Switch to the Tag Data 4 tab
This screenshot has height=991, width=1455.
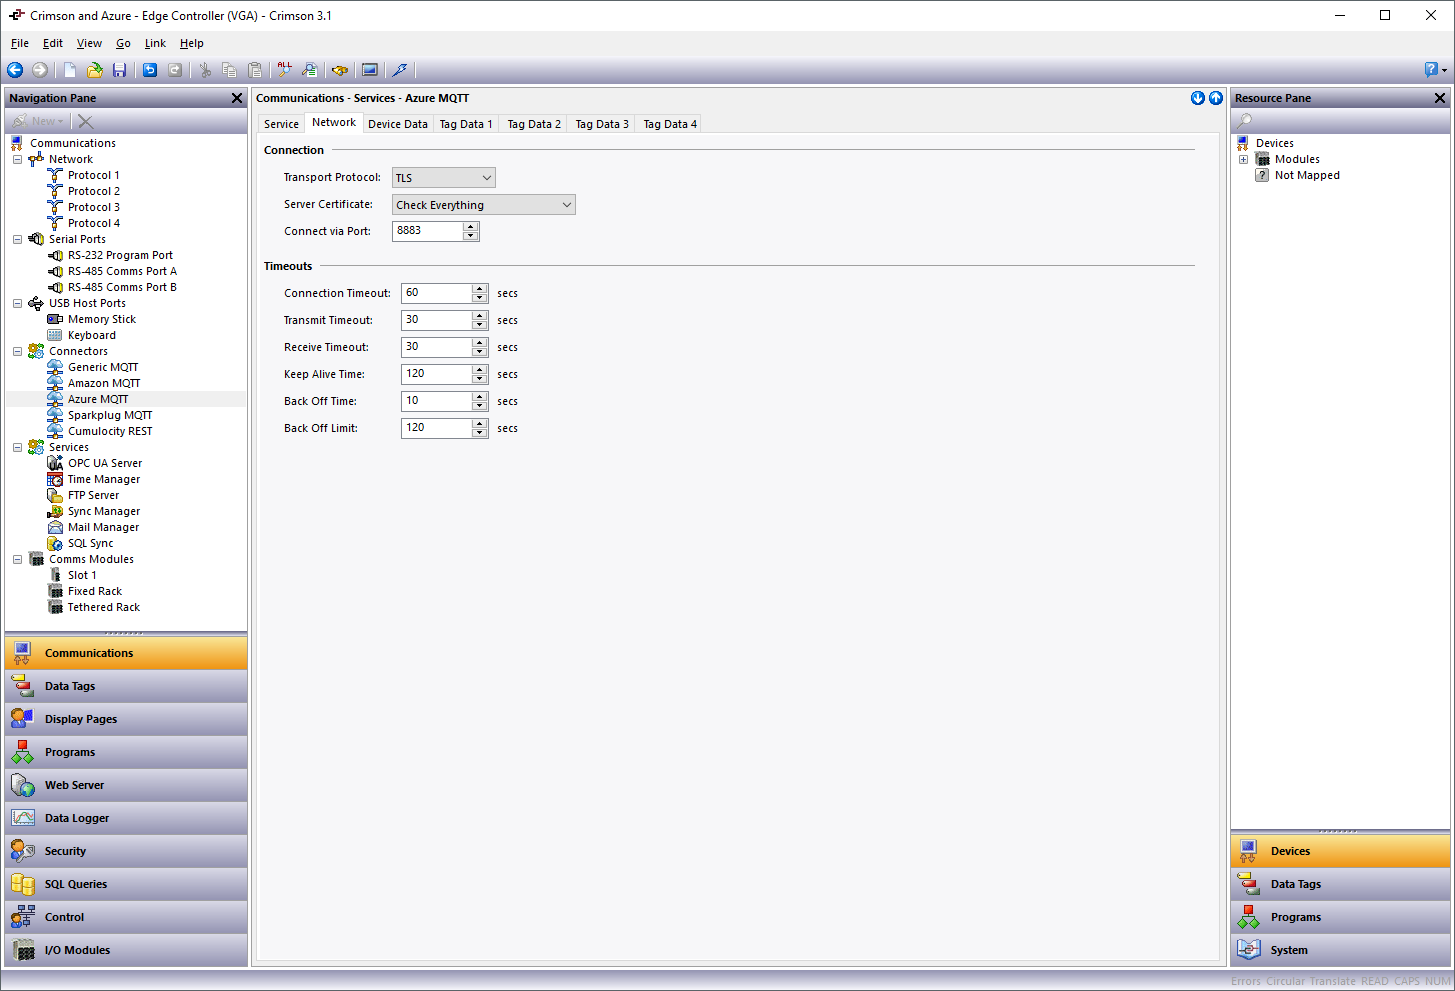click(x=670, y=124)
